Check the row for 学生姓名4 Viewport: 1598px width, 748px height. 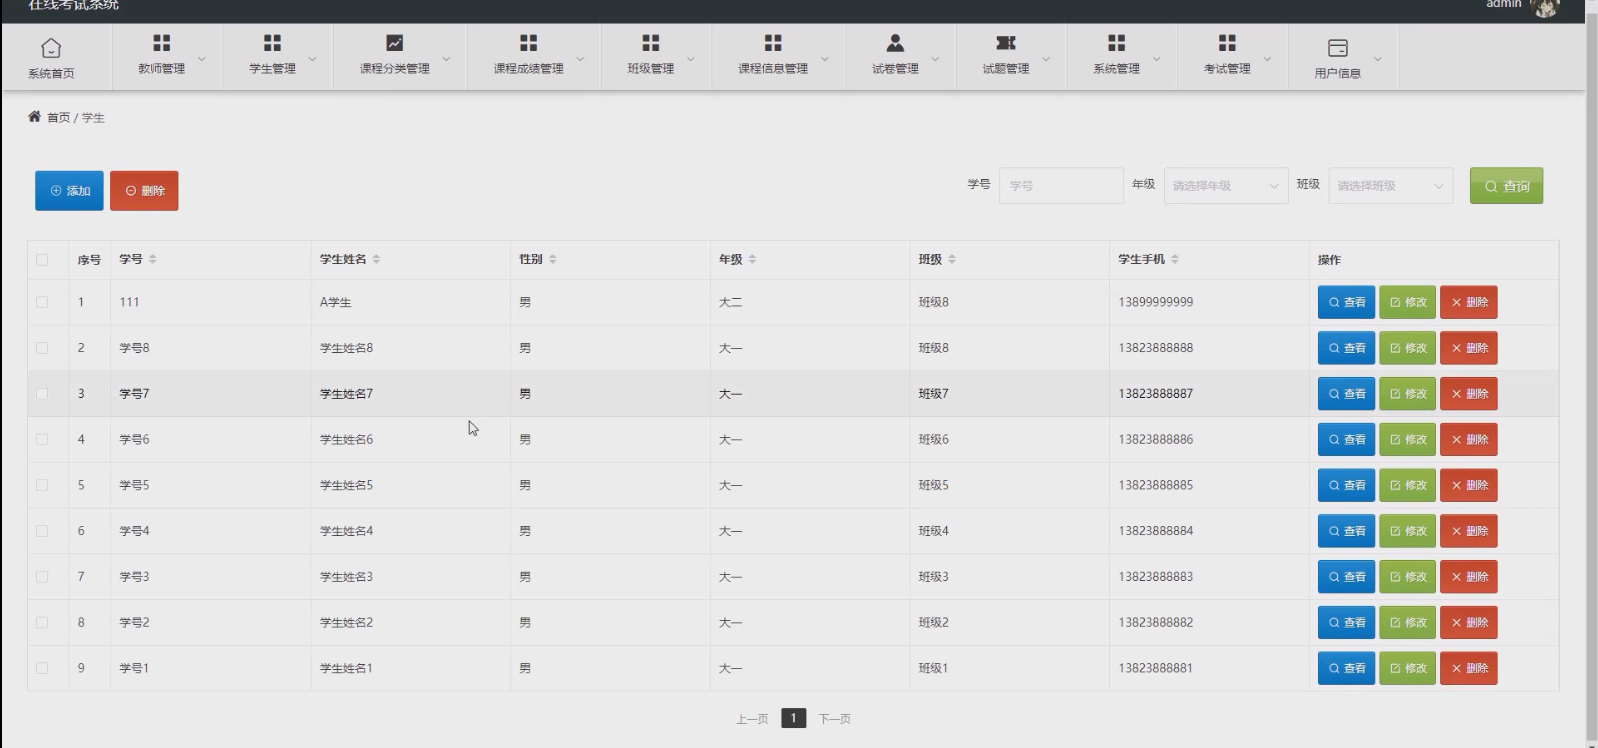coord(42,531)
